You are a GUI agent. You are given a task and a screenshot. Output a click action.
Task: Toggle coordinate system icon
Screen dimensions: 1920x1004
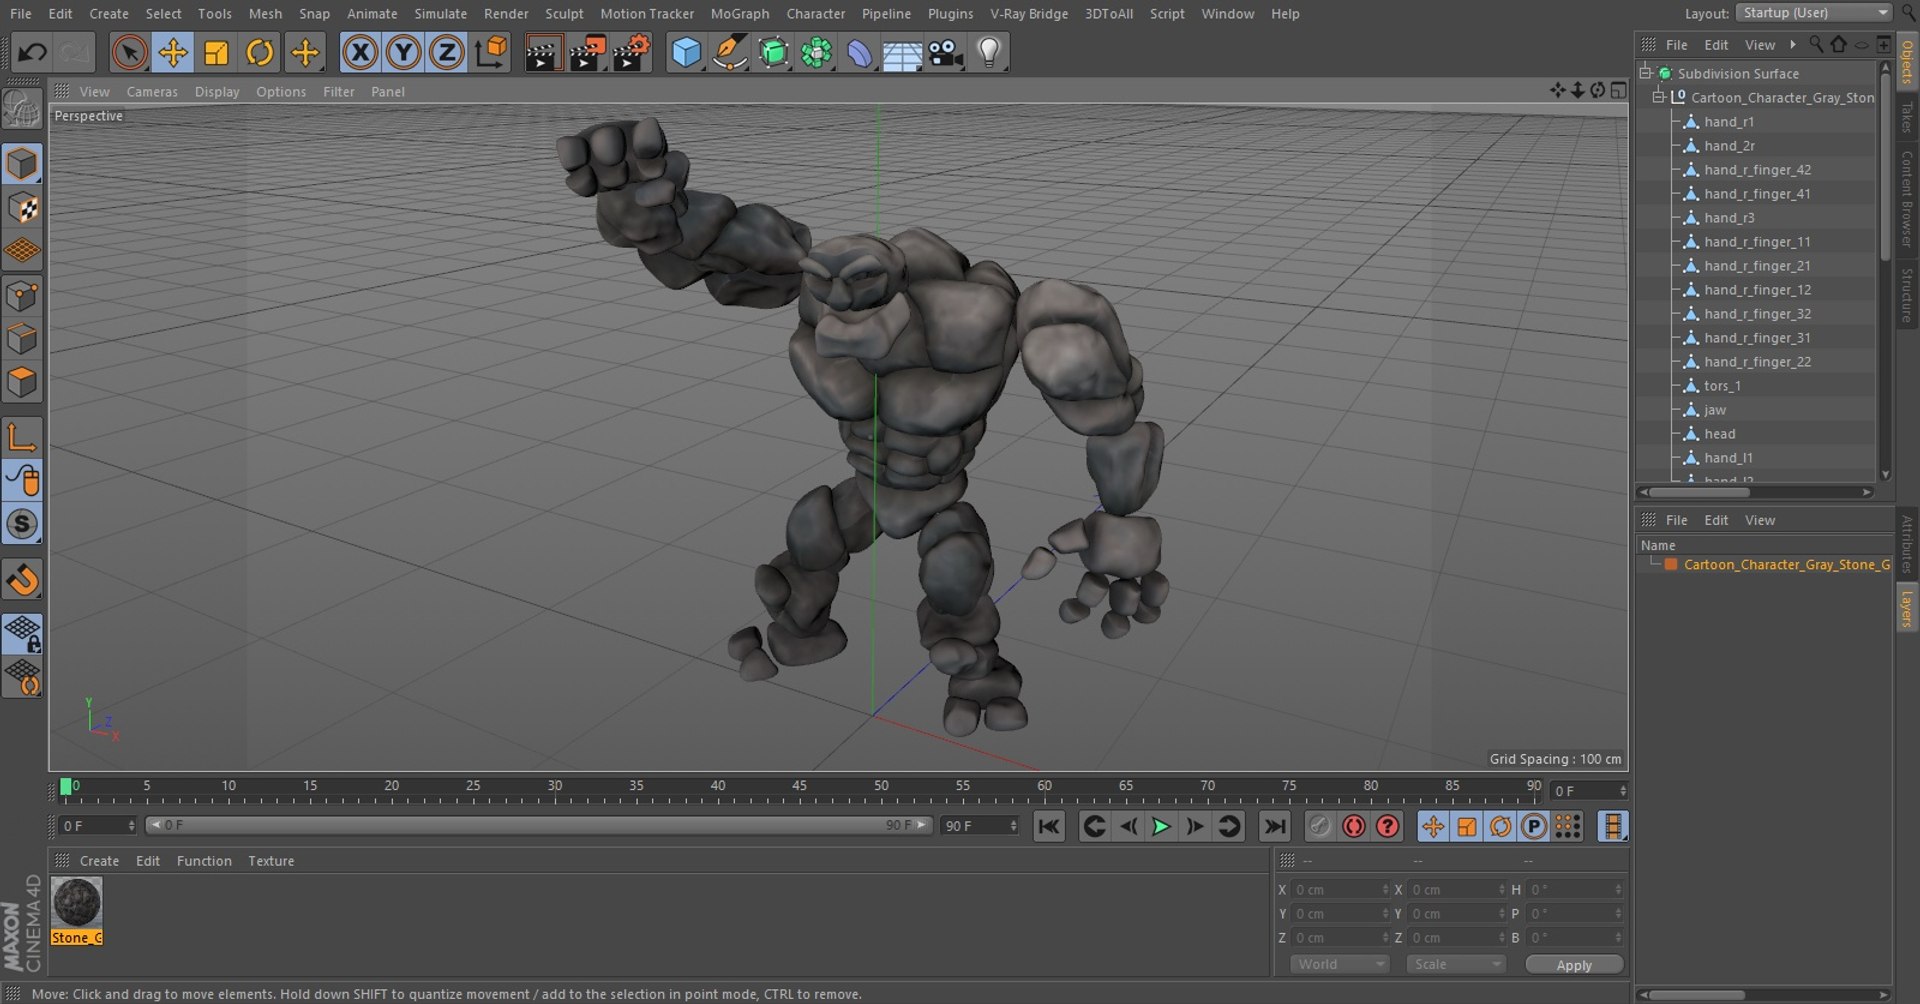[490, 52]
